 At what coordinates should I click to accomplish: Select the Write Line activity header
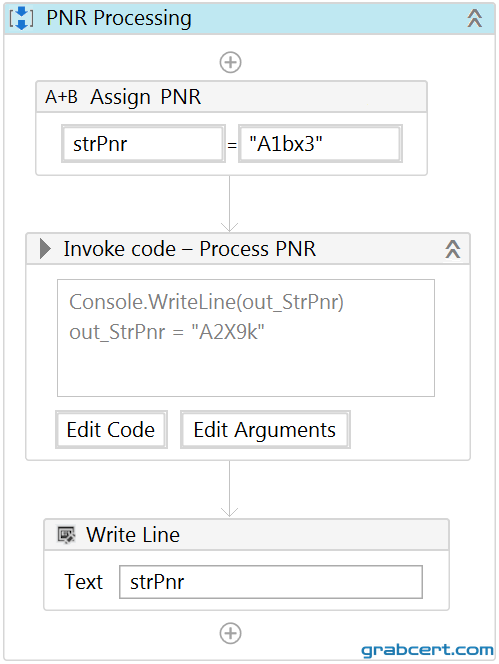pos(246,535)
